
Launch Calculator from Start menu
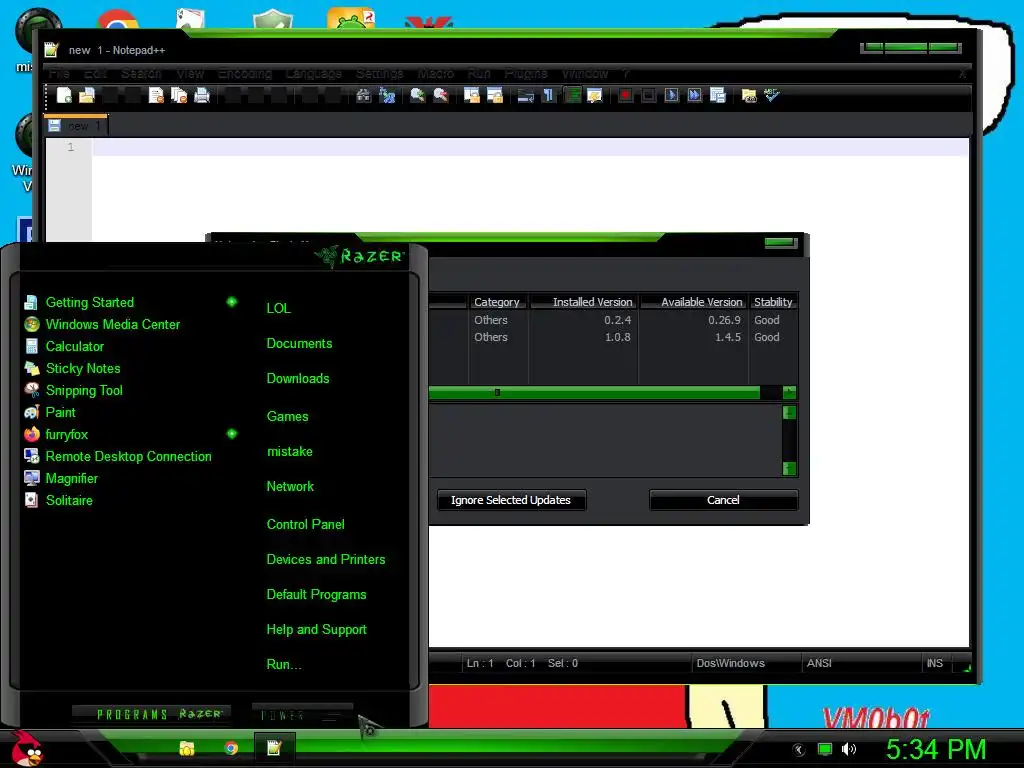pos(64,347)
